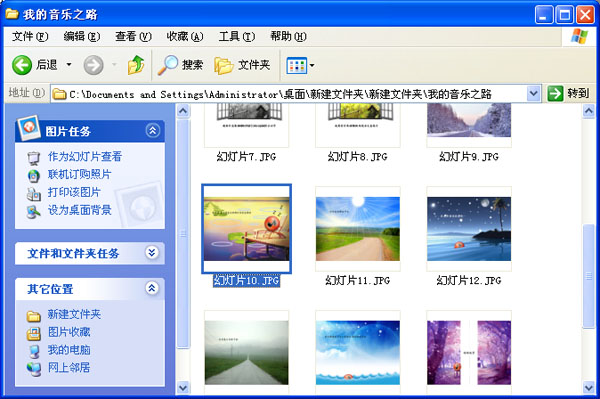The width and height of the screenshot is (600, 399).
Task: Open the 查看 (V) menu
Action: [x=133, y=36]
